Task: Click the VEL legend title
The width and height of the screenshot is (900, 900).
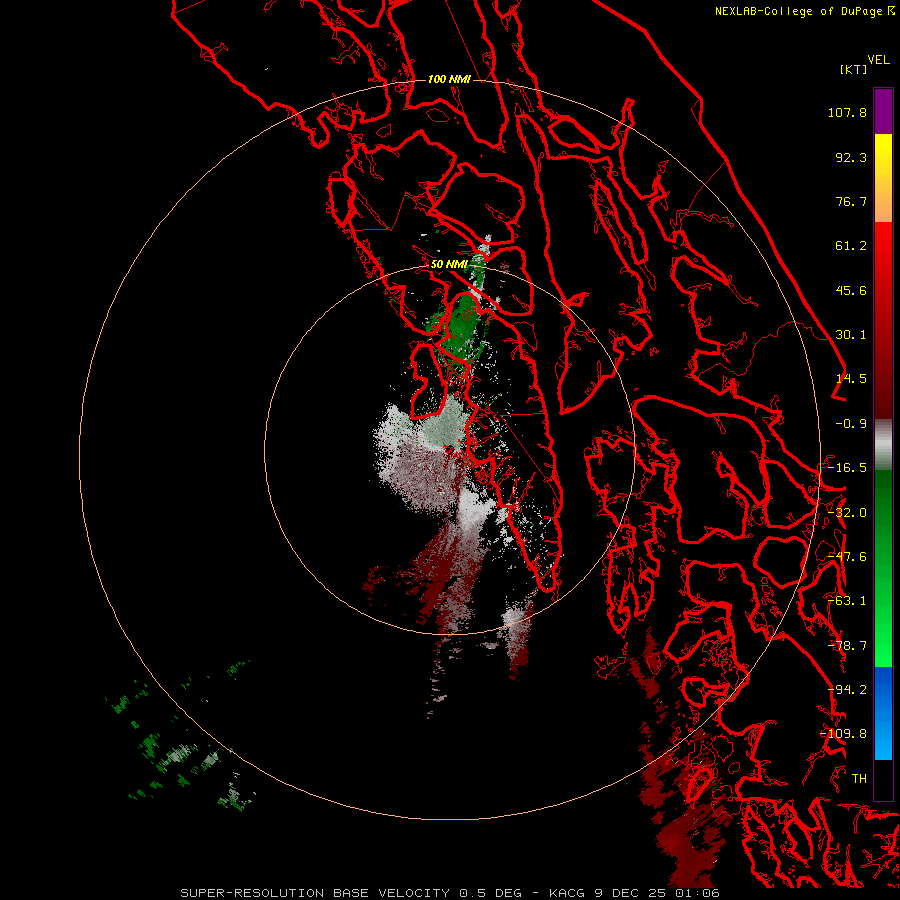Action: click(x=878, y=60)
